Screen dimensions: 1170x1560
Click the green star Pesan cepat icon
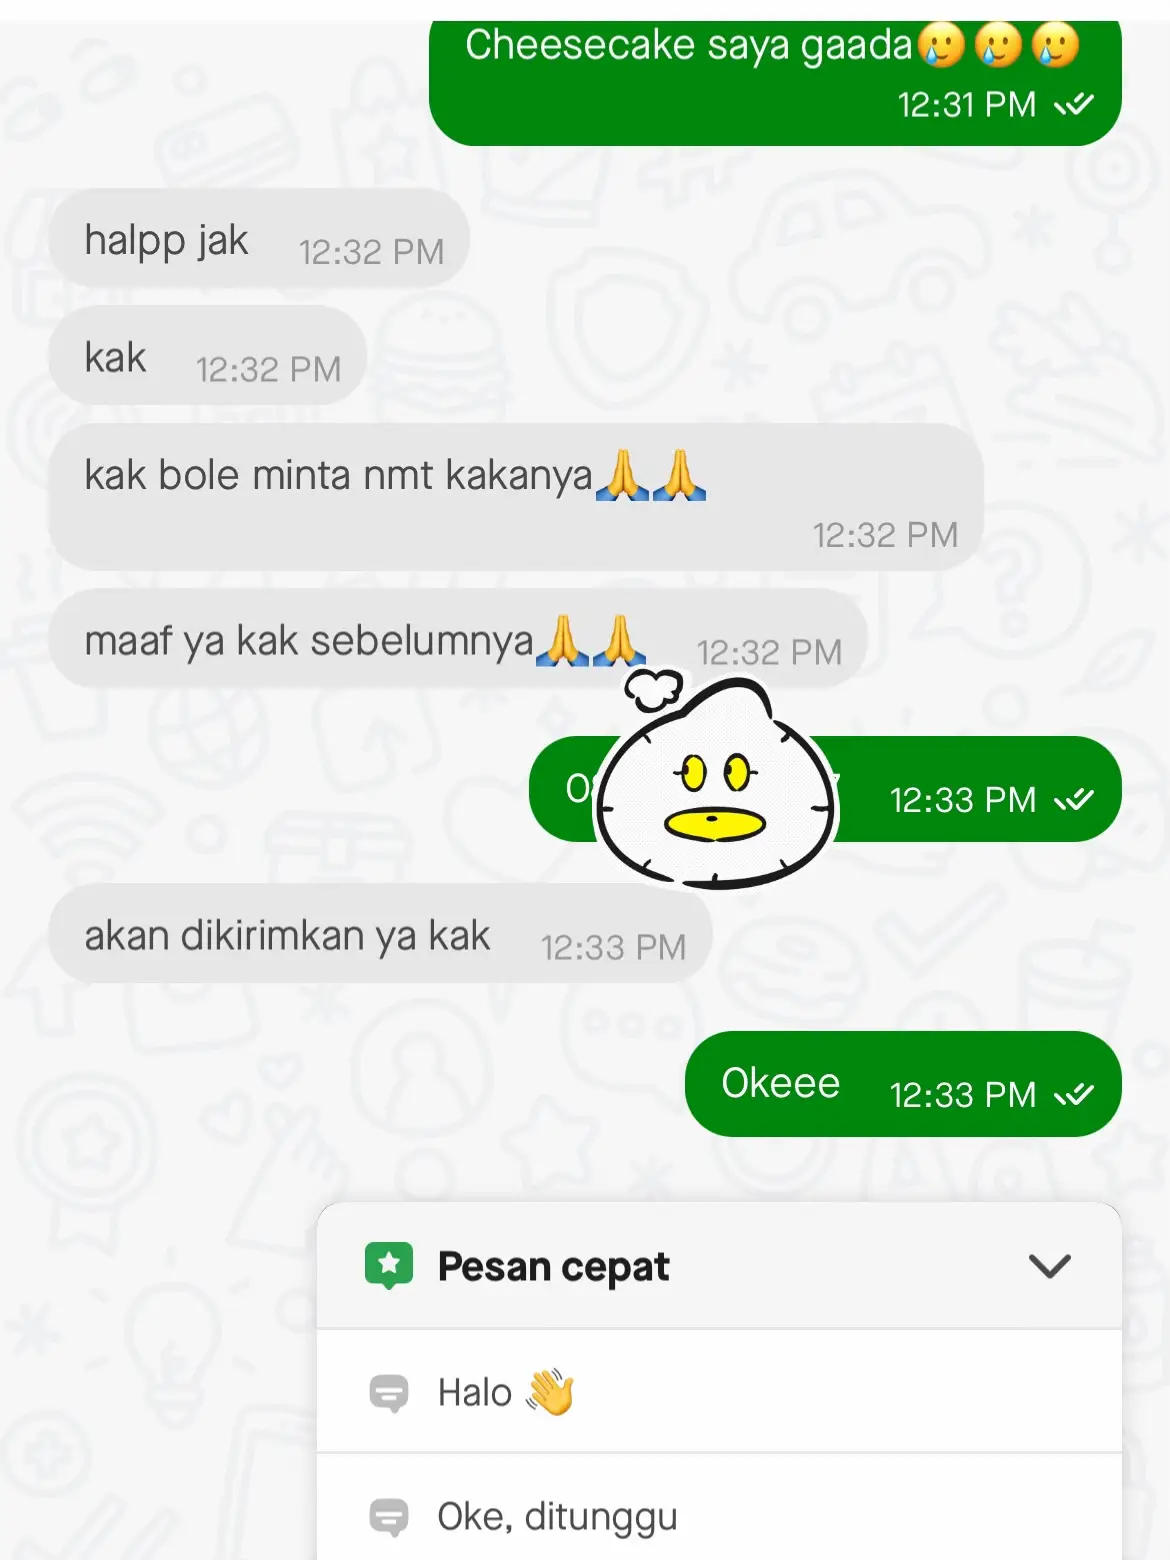point(389,1266)
